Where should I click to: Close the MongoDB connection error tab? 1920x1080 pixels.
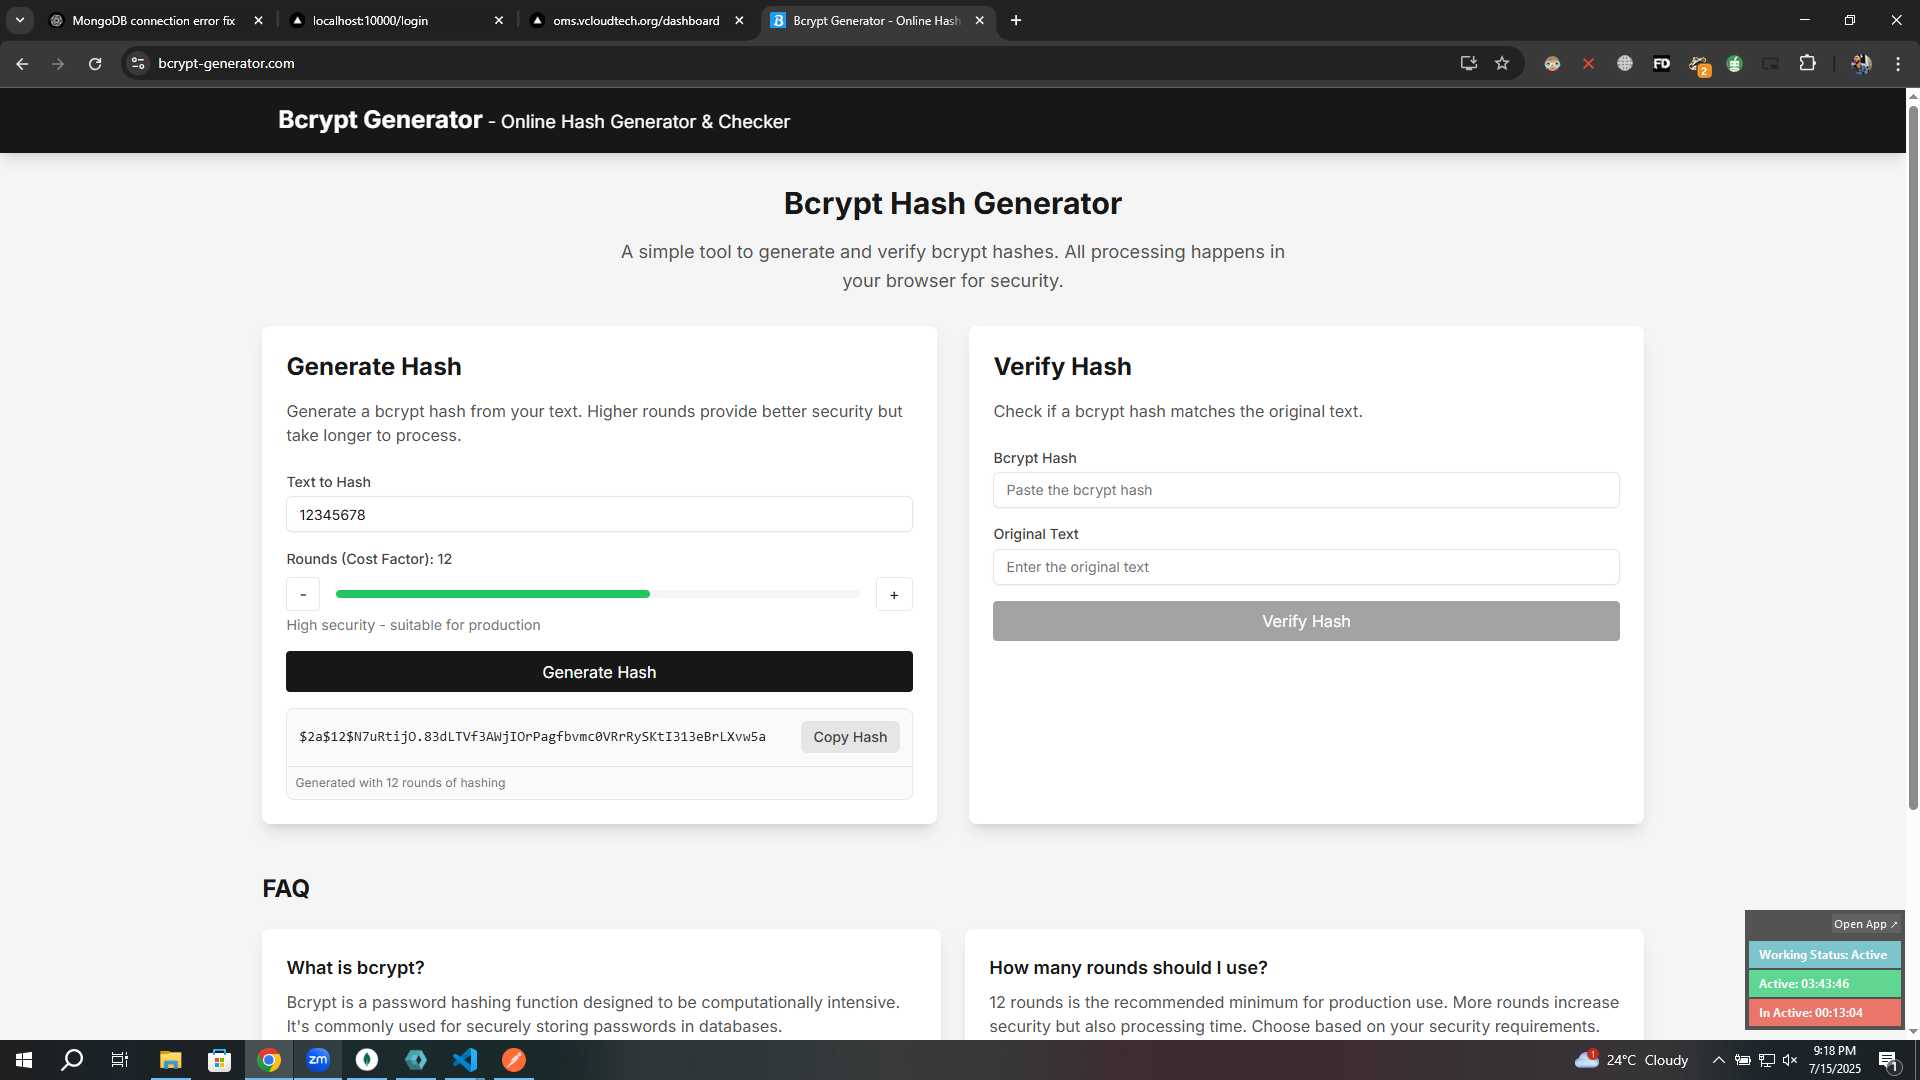(258, 20)
